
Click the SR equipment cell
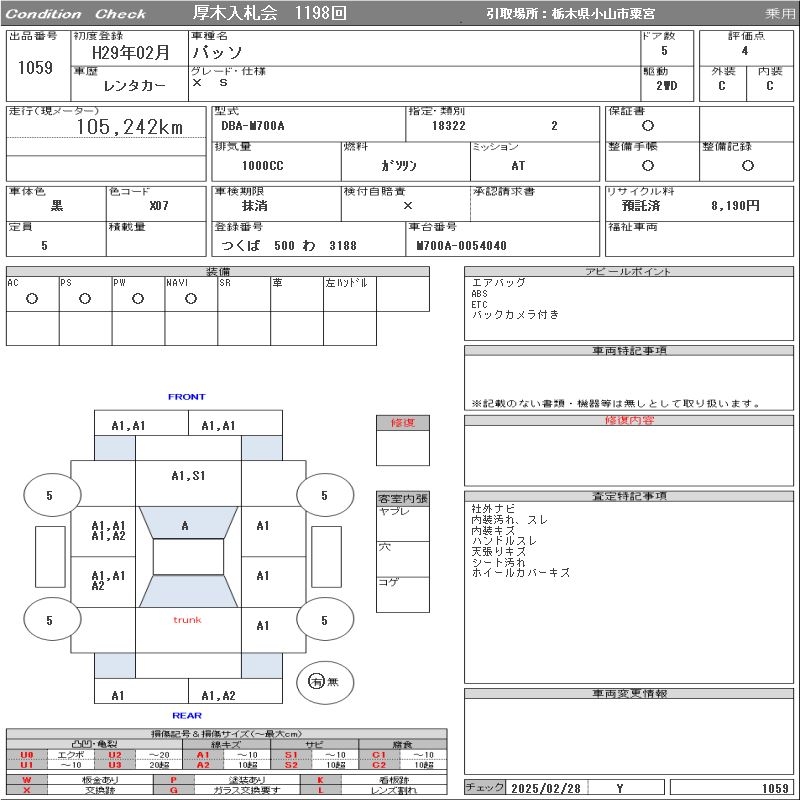pyautogui.click(x=244, y=294)
